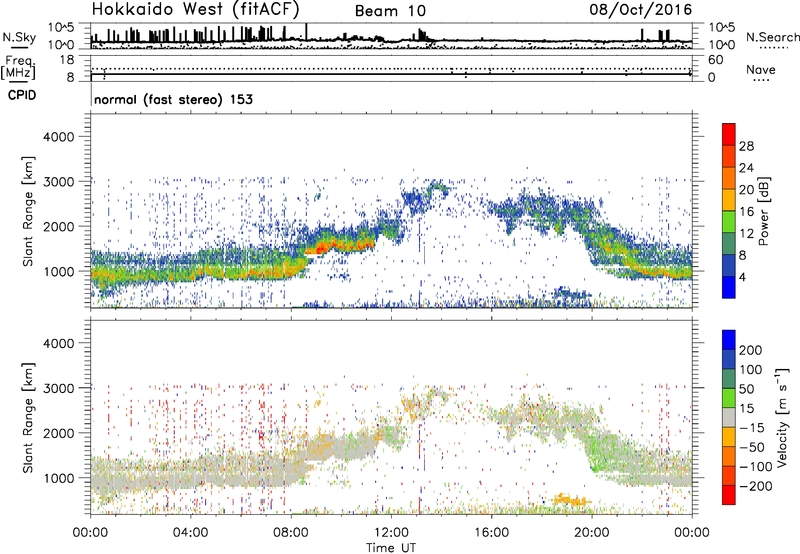
Task: Click the 'N.Sky' legend label
Action: [x=19, y=37]
